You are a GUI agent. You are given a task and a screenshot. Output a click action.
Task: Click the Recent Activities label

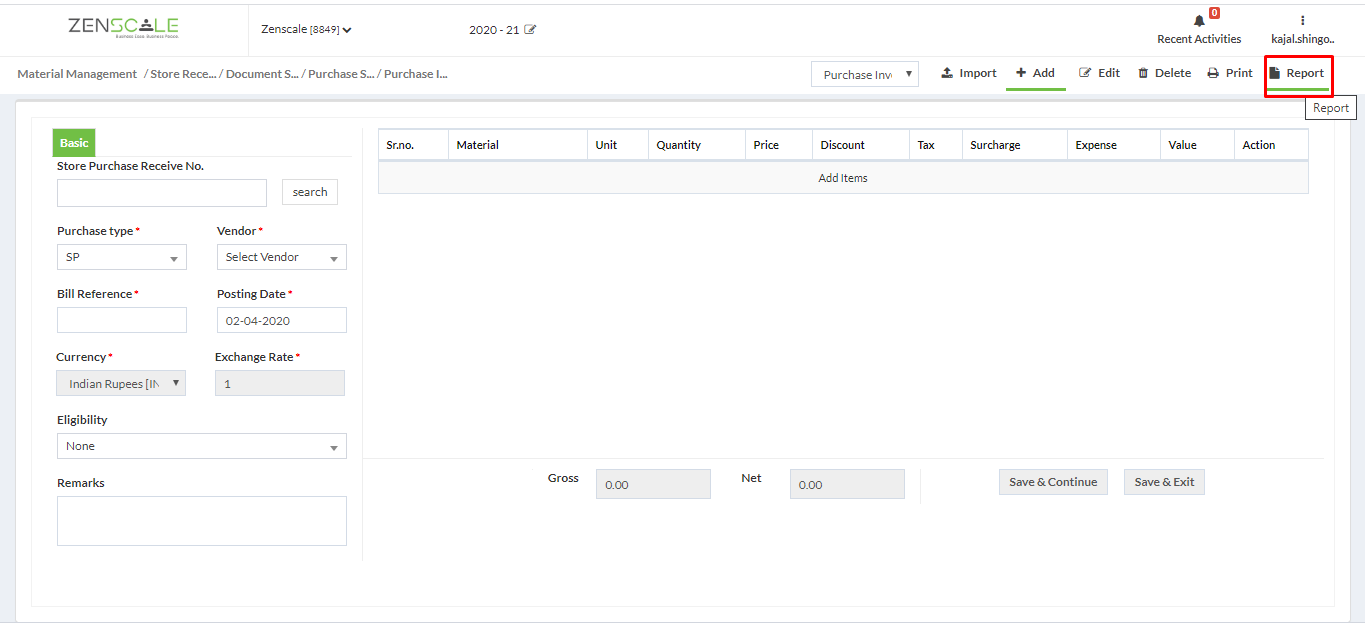(x=1199, y=39)
